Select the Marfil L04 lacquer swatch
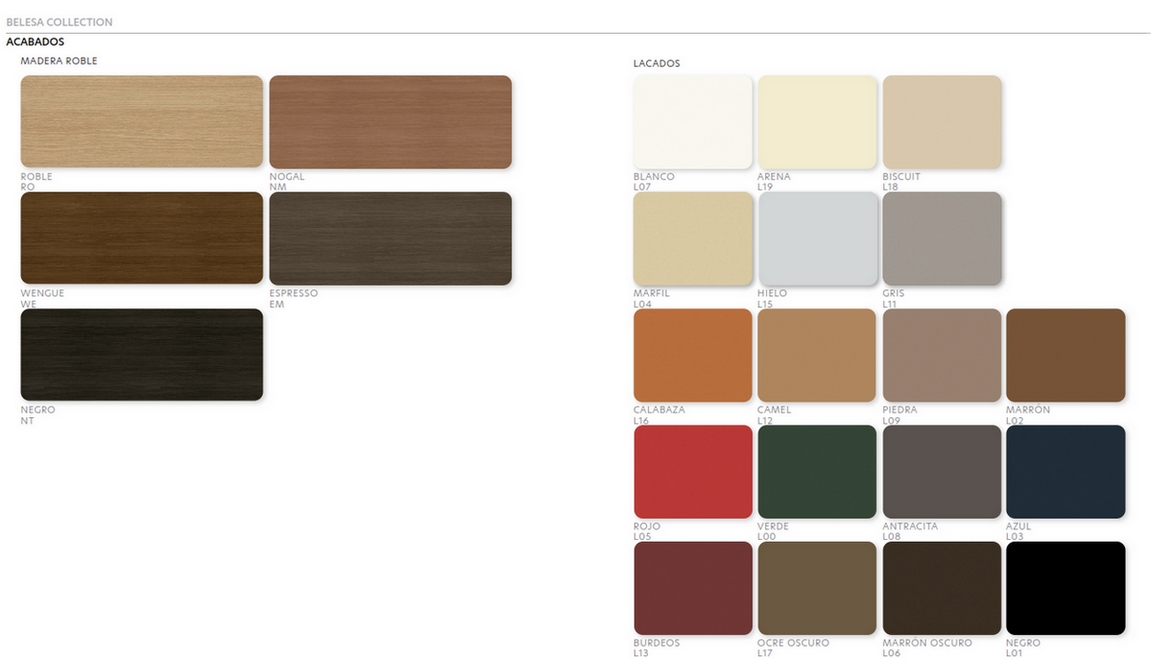 point(693,239)
